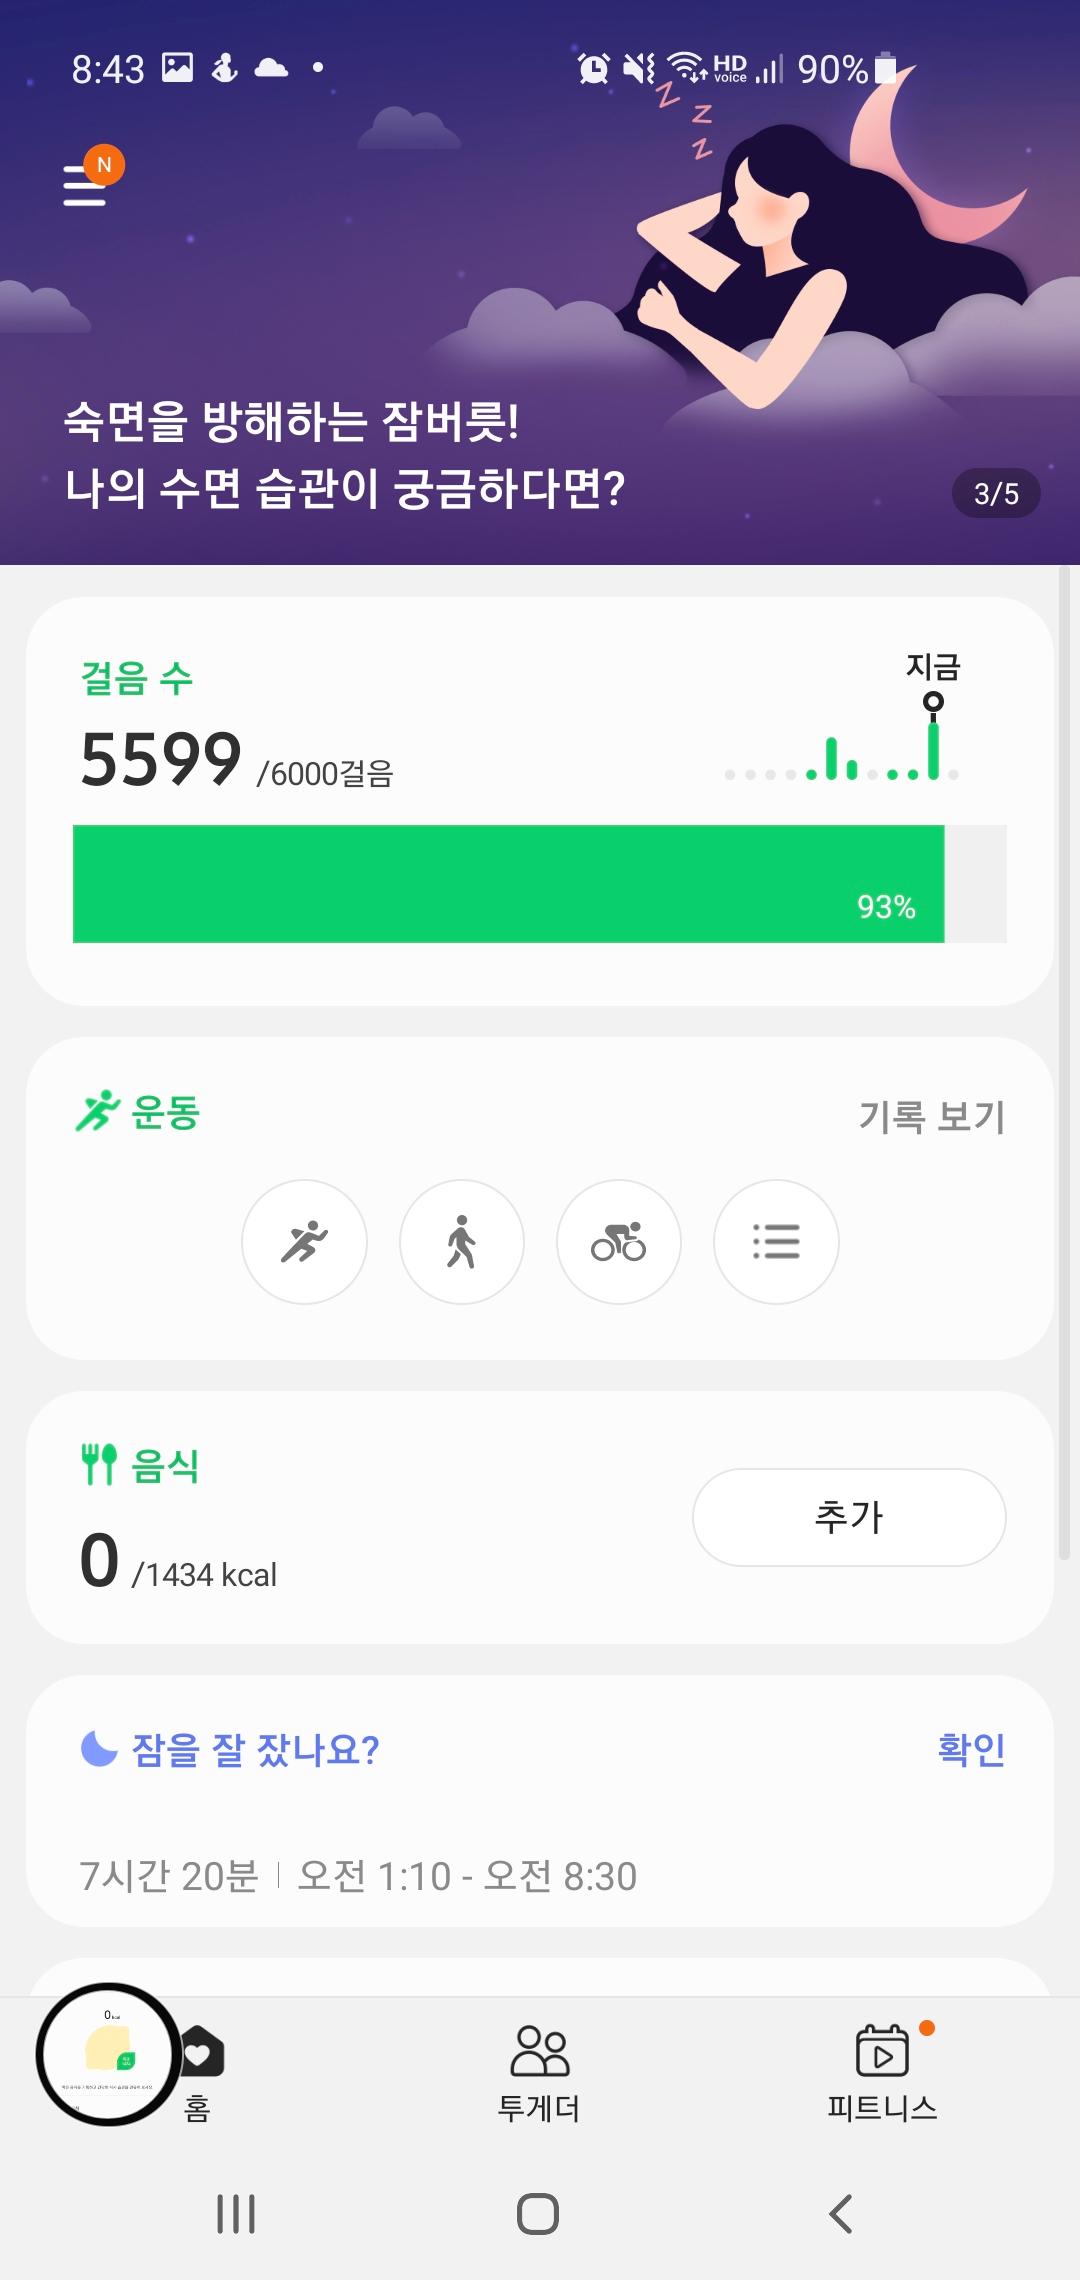This screenshot has width=1080, height=2280.
Task: Switch to the 투게더 tab
Action: (x=539, y=2072)
